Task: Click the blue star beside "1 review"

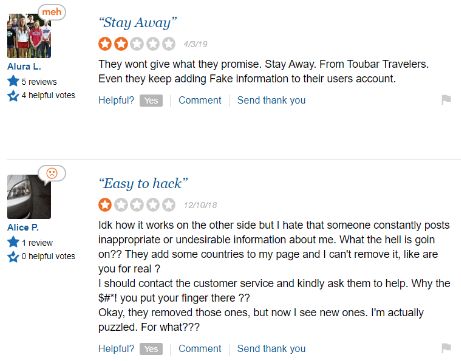Action: (13, 242)
